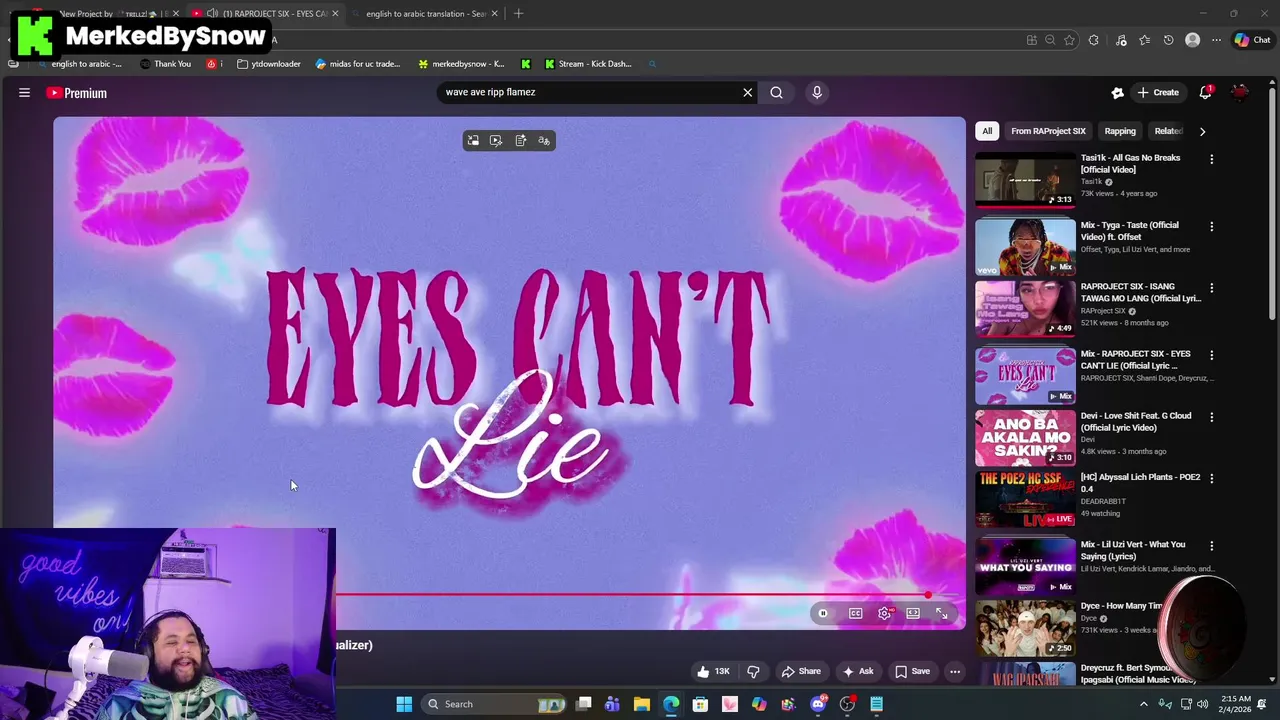1280x720 pixels.
Task: Open merkedbysnow Kick bookmark
Action: click(461, 64)
